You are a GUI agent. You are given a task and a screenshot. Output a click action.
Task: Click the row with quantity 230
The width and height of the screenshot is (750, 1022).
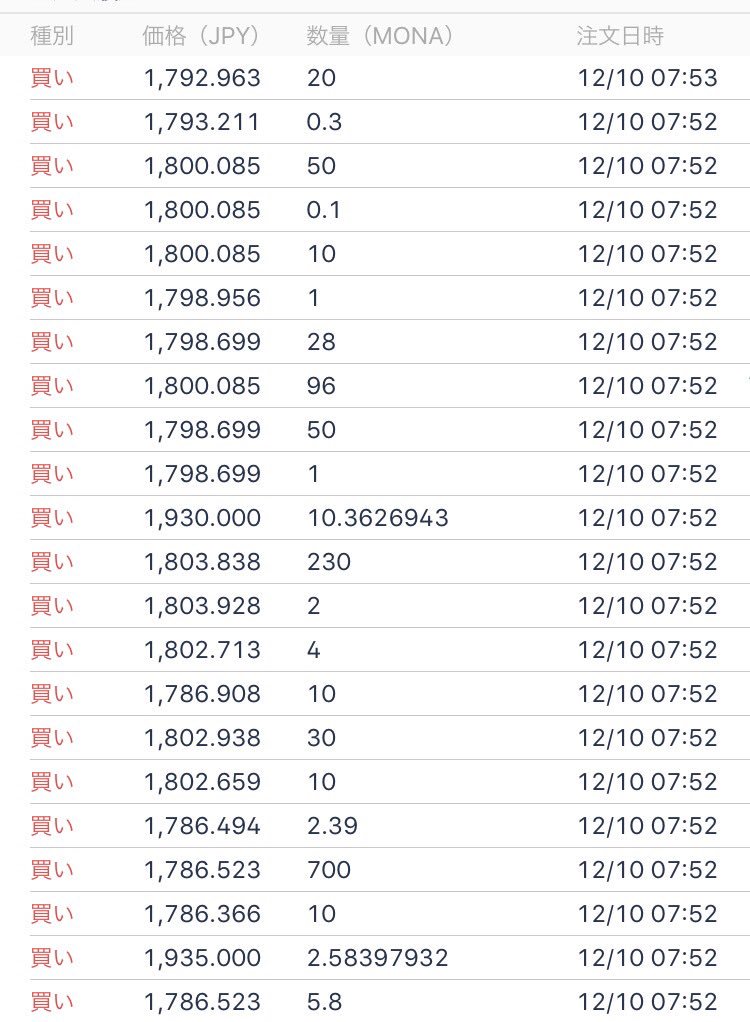pos(390,562)
